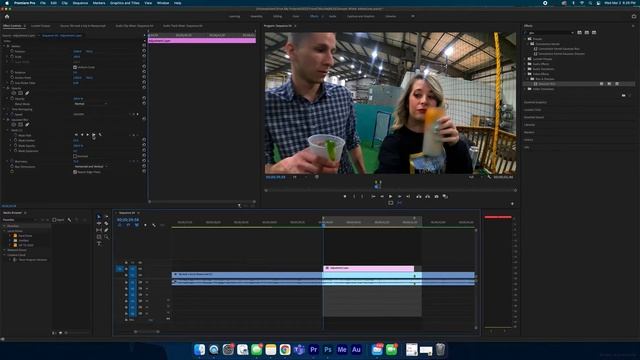Toggle Ingest checkbox in Media Browser

pos(54,220)
